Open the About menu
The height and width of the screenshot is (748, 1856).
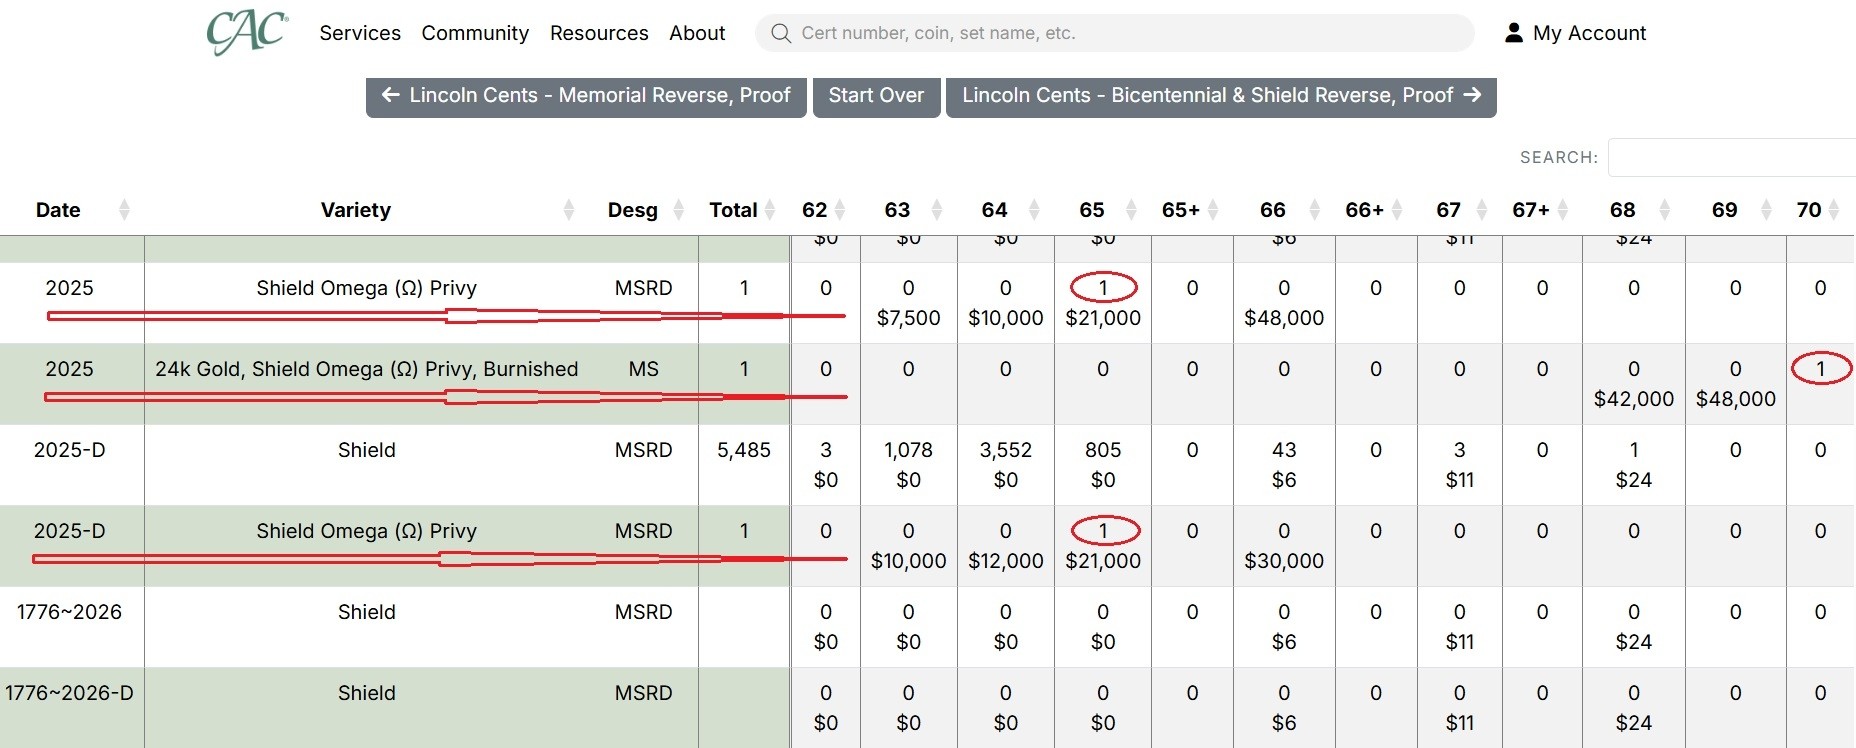pos(697,33)
